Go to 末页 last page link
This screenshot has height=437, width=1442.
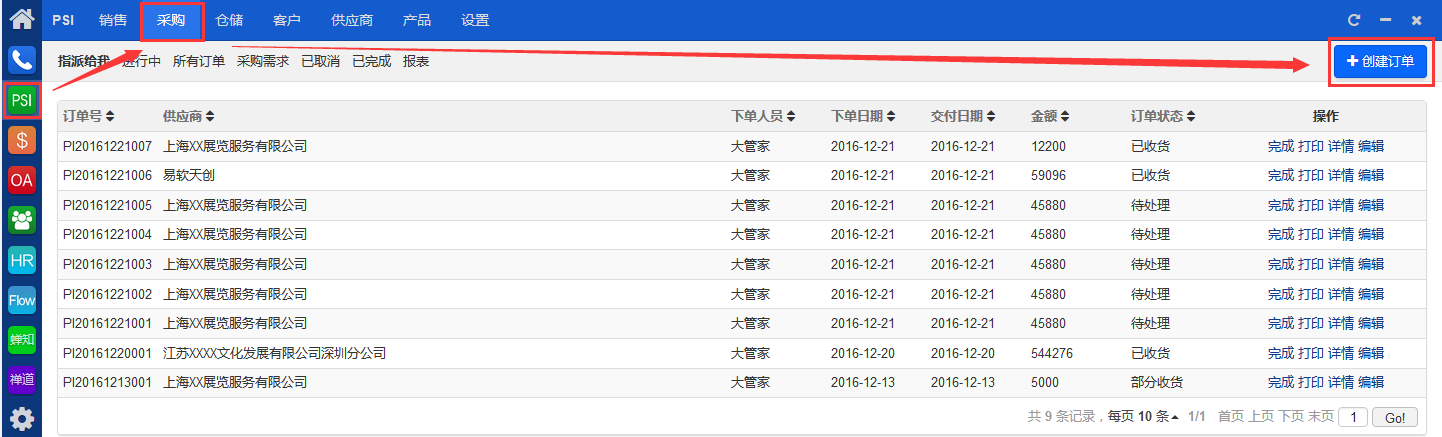click(x=1321, y=416)
